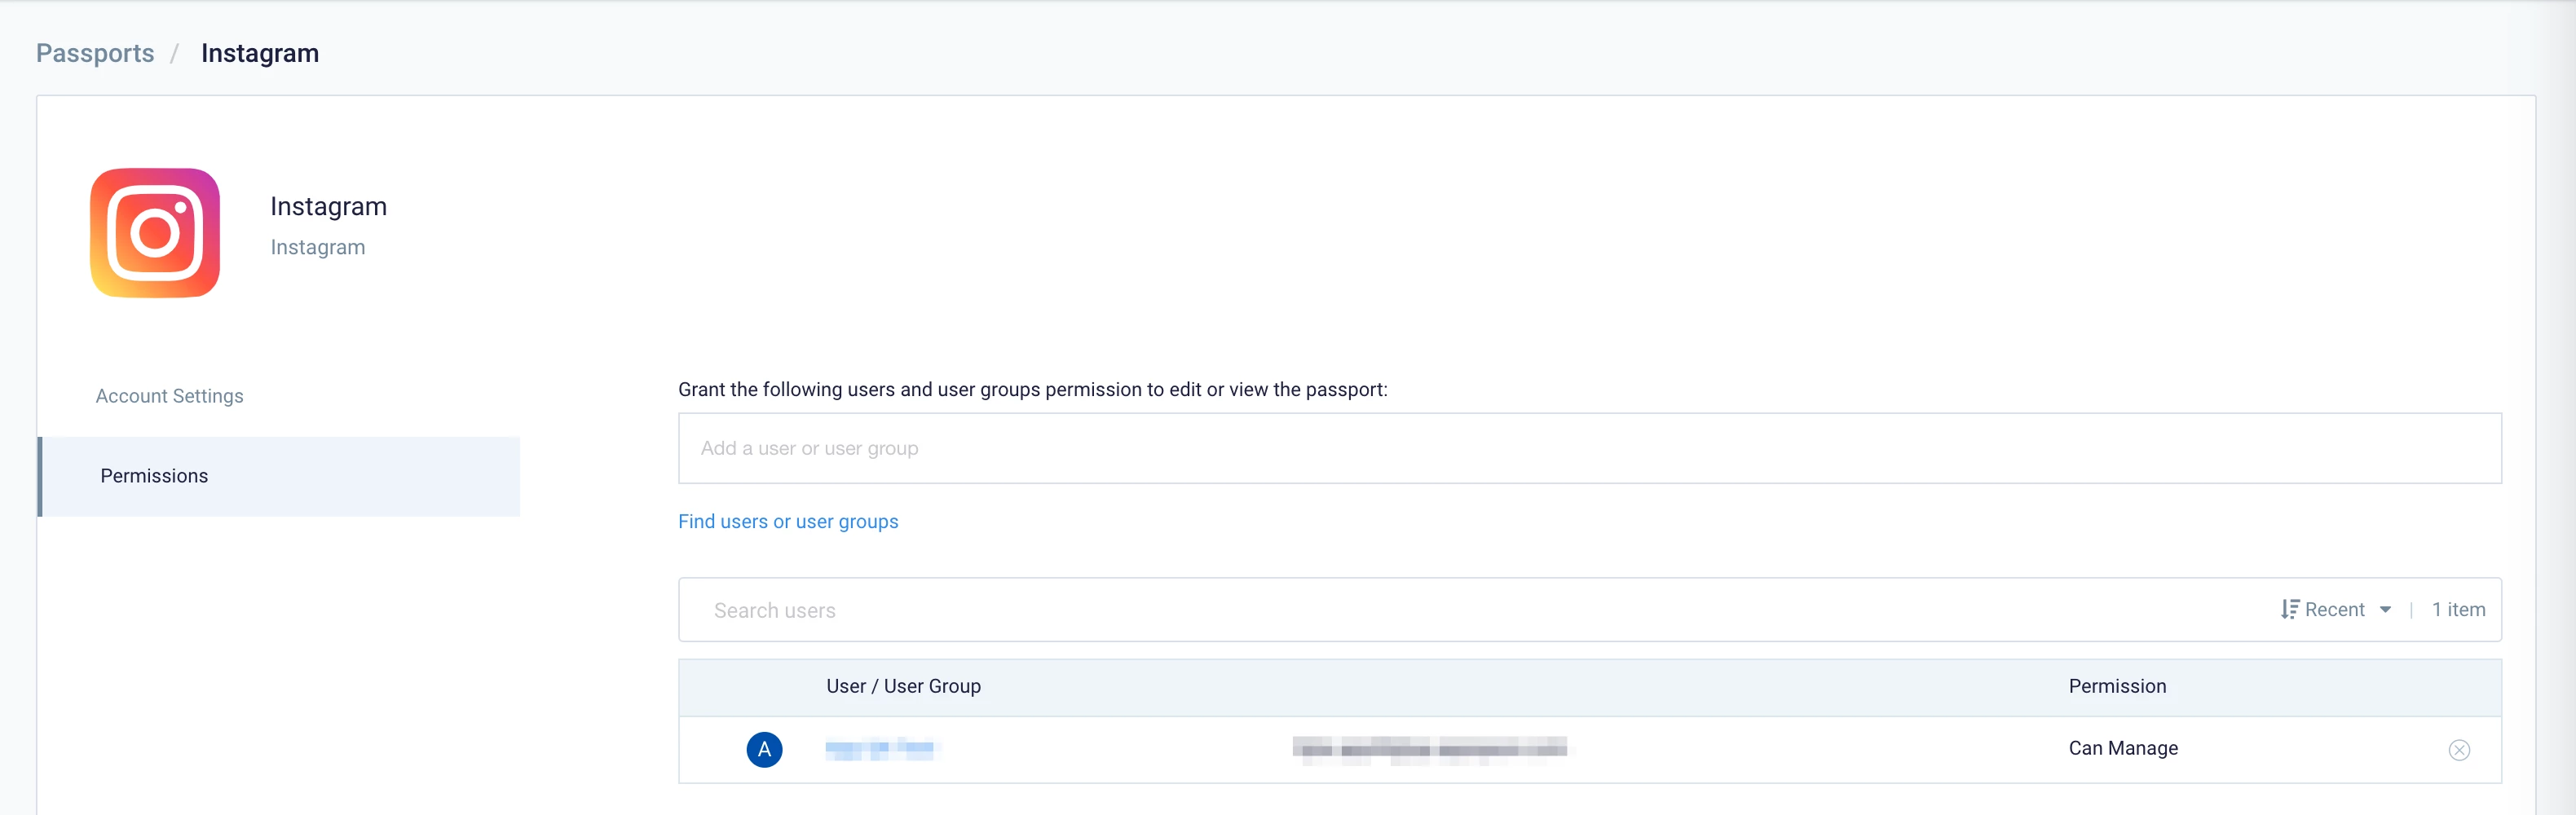The image size is (2576, 815).
Task: Click the 'User / User Group' column header
Action: 903,686
